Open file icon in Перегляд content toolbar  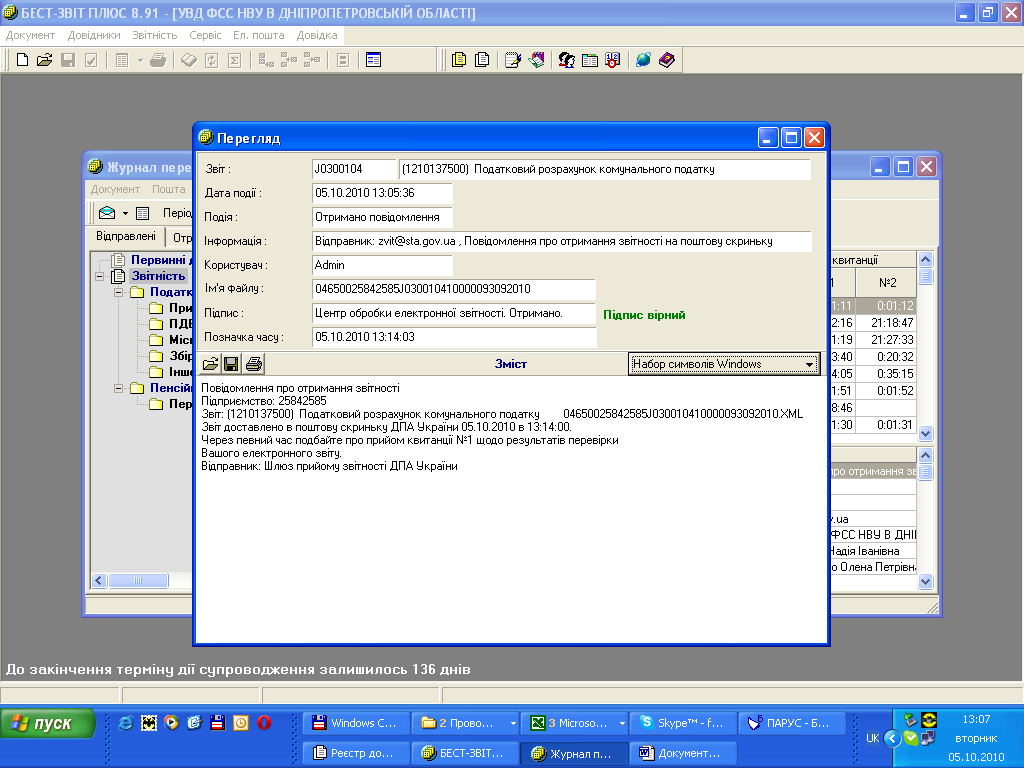[x=210, y=364]
